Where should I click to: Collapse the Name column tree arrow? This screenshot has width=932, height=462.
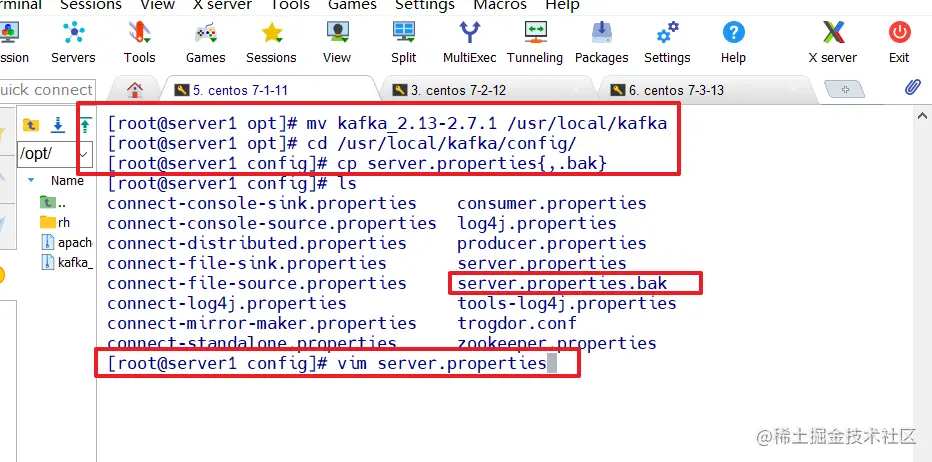[x=31, y=180]
